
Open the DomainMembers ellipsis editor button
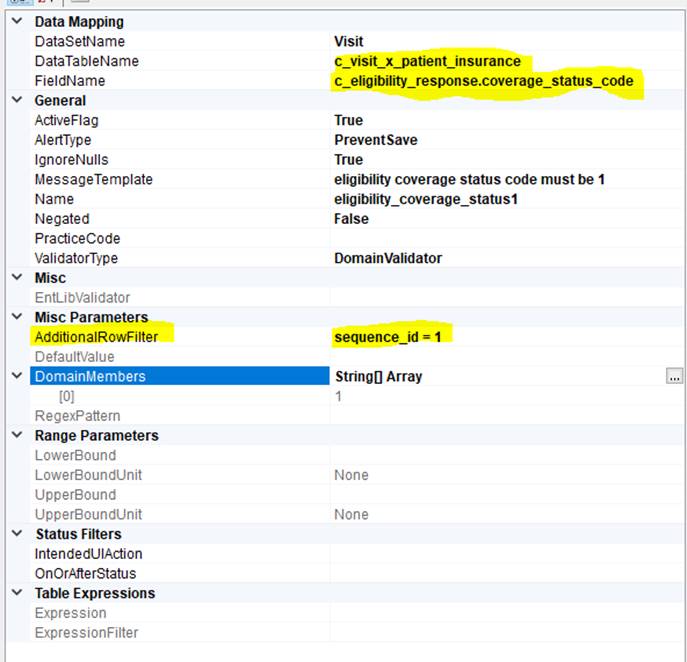click(x=674, y=377)
